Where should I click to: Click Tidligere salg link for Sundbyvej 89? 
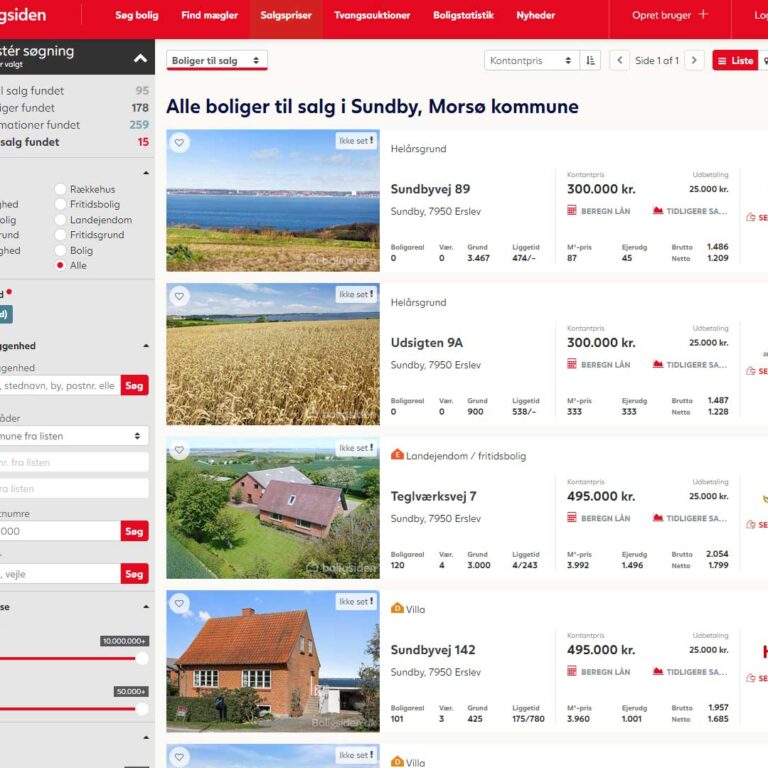690,211
